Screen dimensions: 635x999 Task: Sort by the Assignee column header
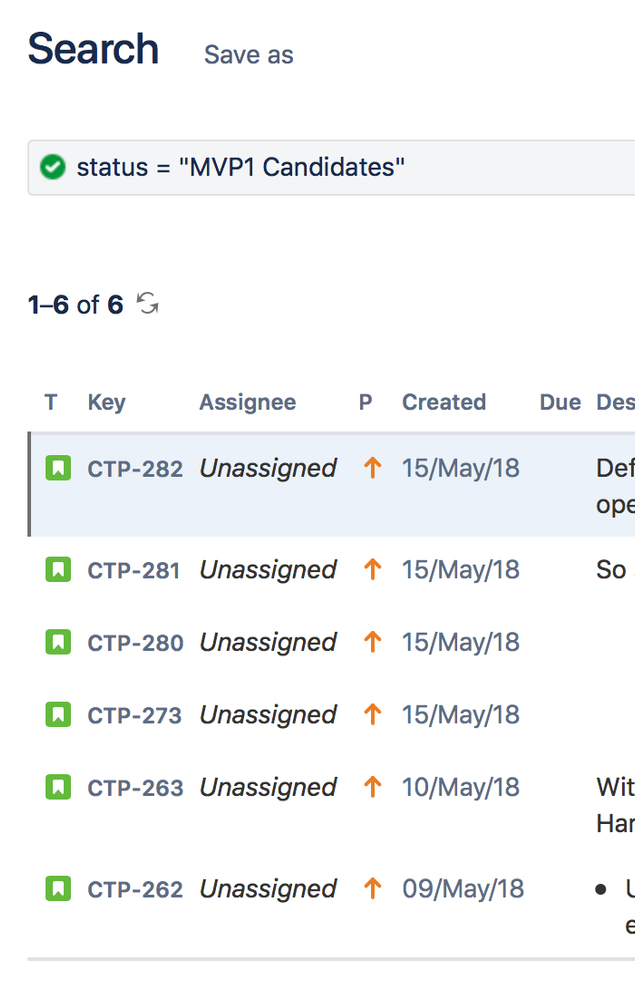click(x=248, y=402)
